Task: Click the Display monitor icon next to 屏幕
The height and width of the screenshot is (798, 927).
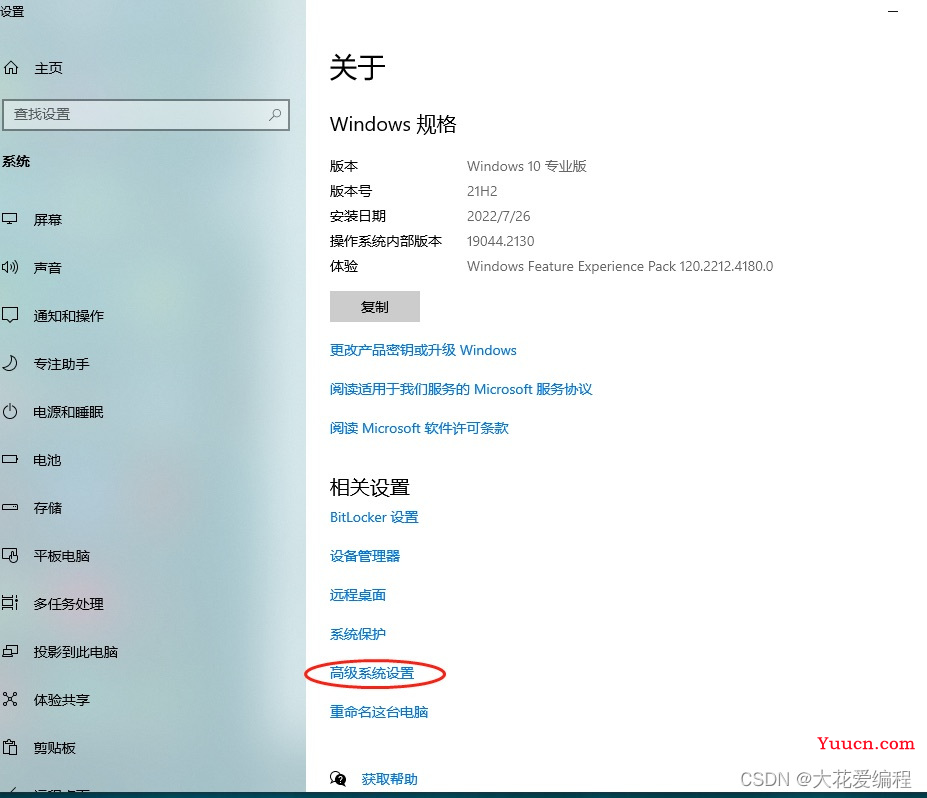Action: (x=10, y=219)
